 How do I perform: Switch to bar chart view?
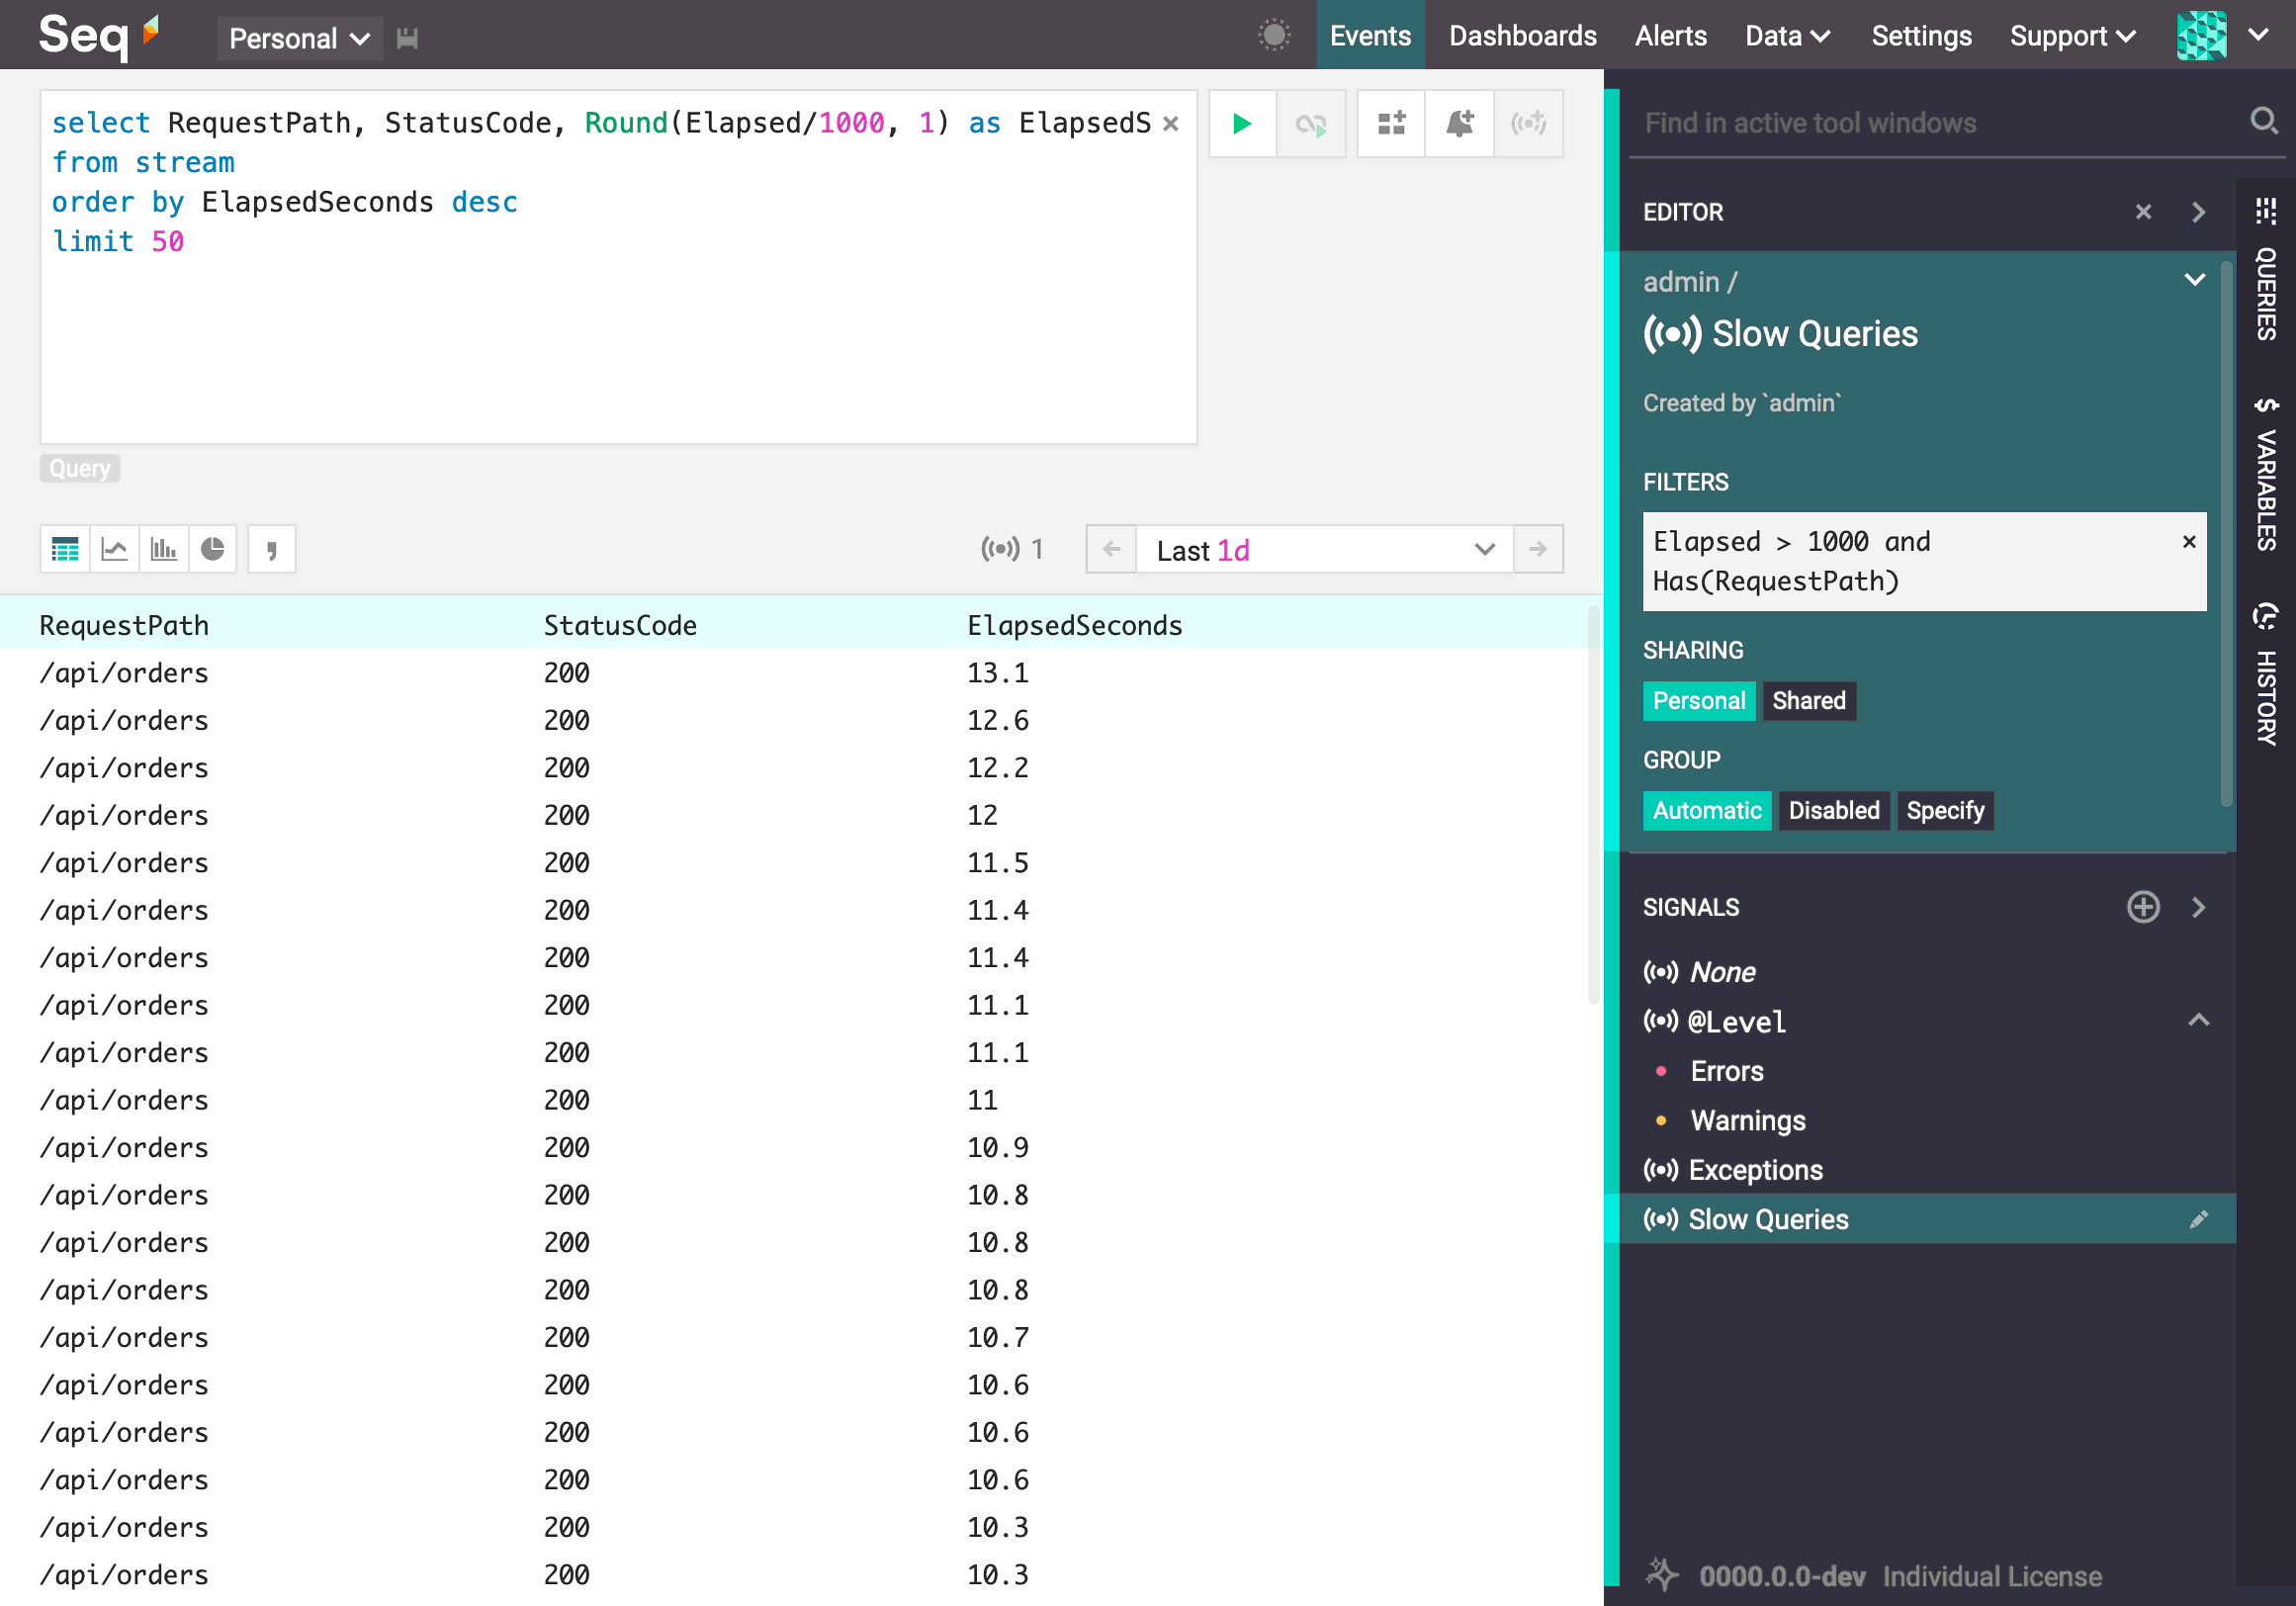[163, 549]
